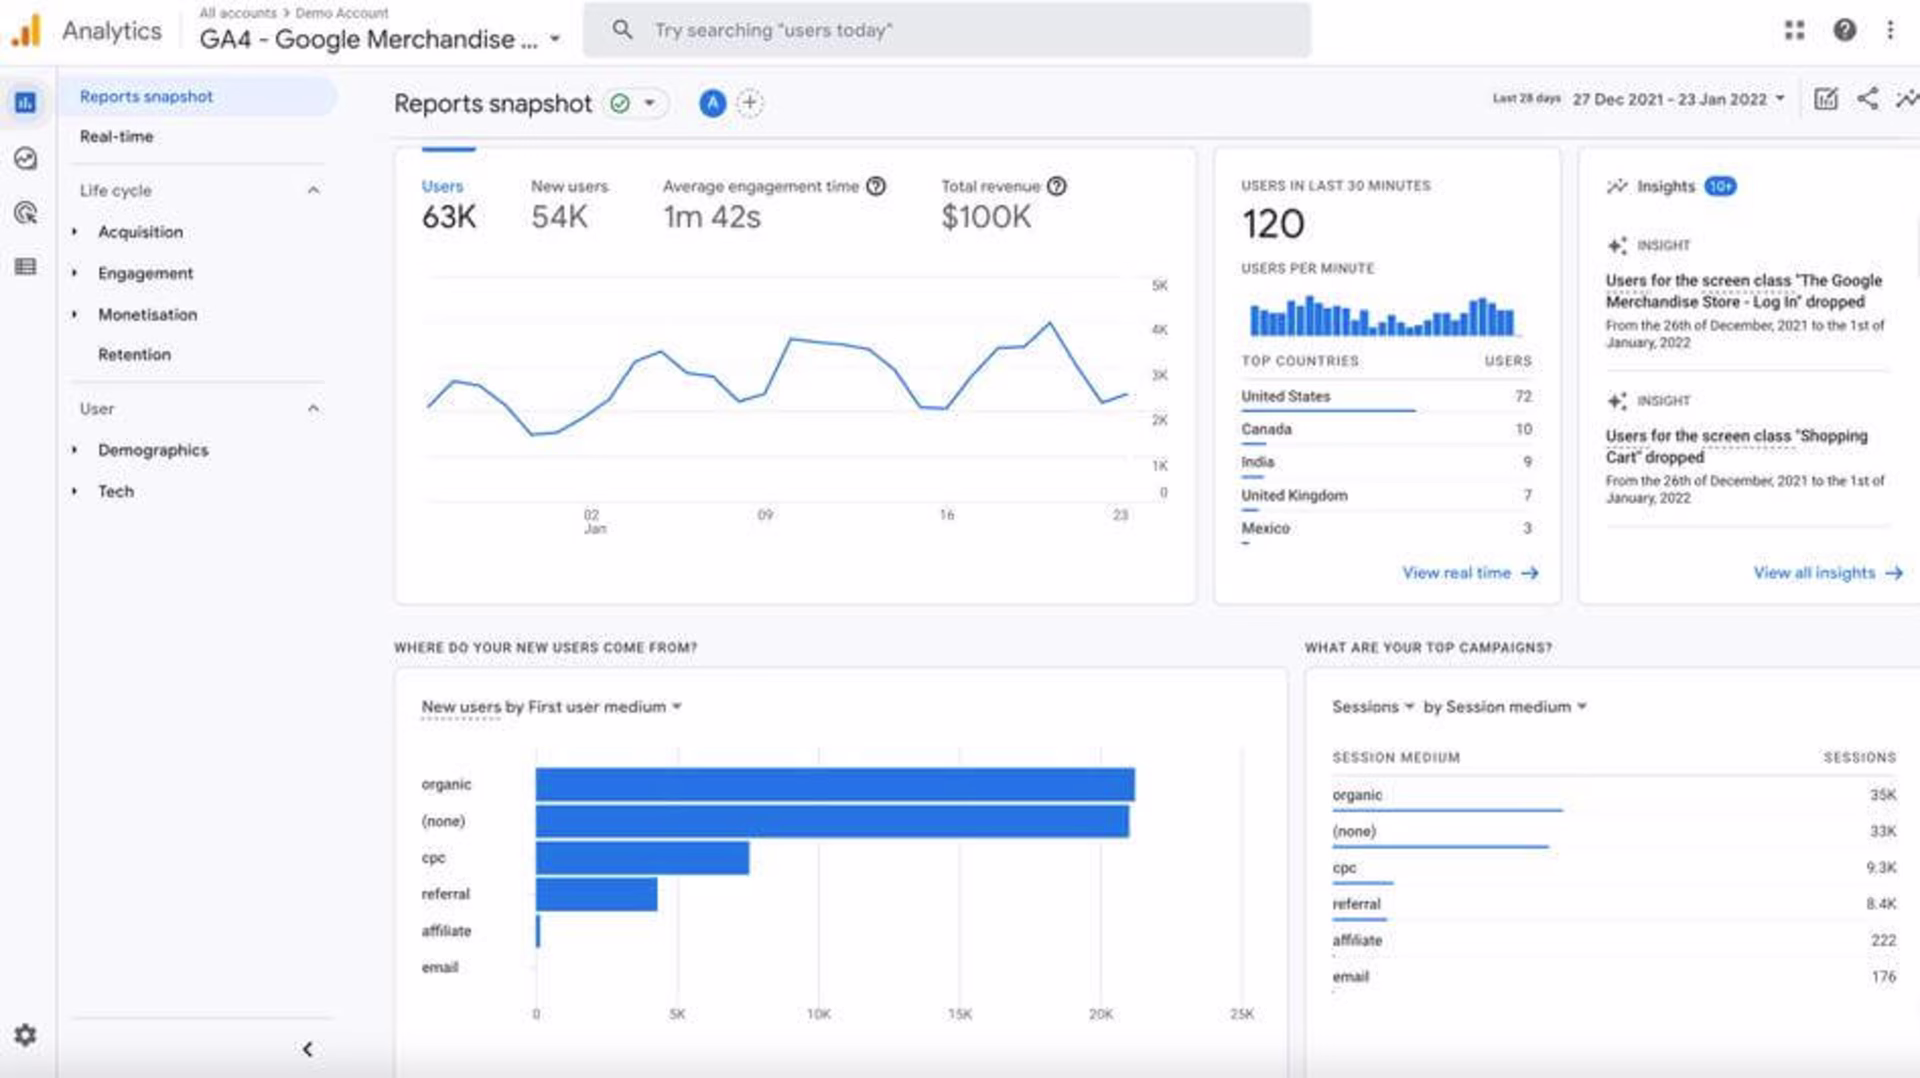Click the affiliate session medium row
The height and width of the screenshot is (1078, 1920).
pos(1614,941)
